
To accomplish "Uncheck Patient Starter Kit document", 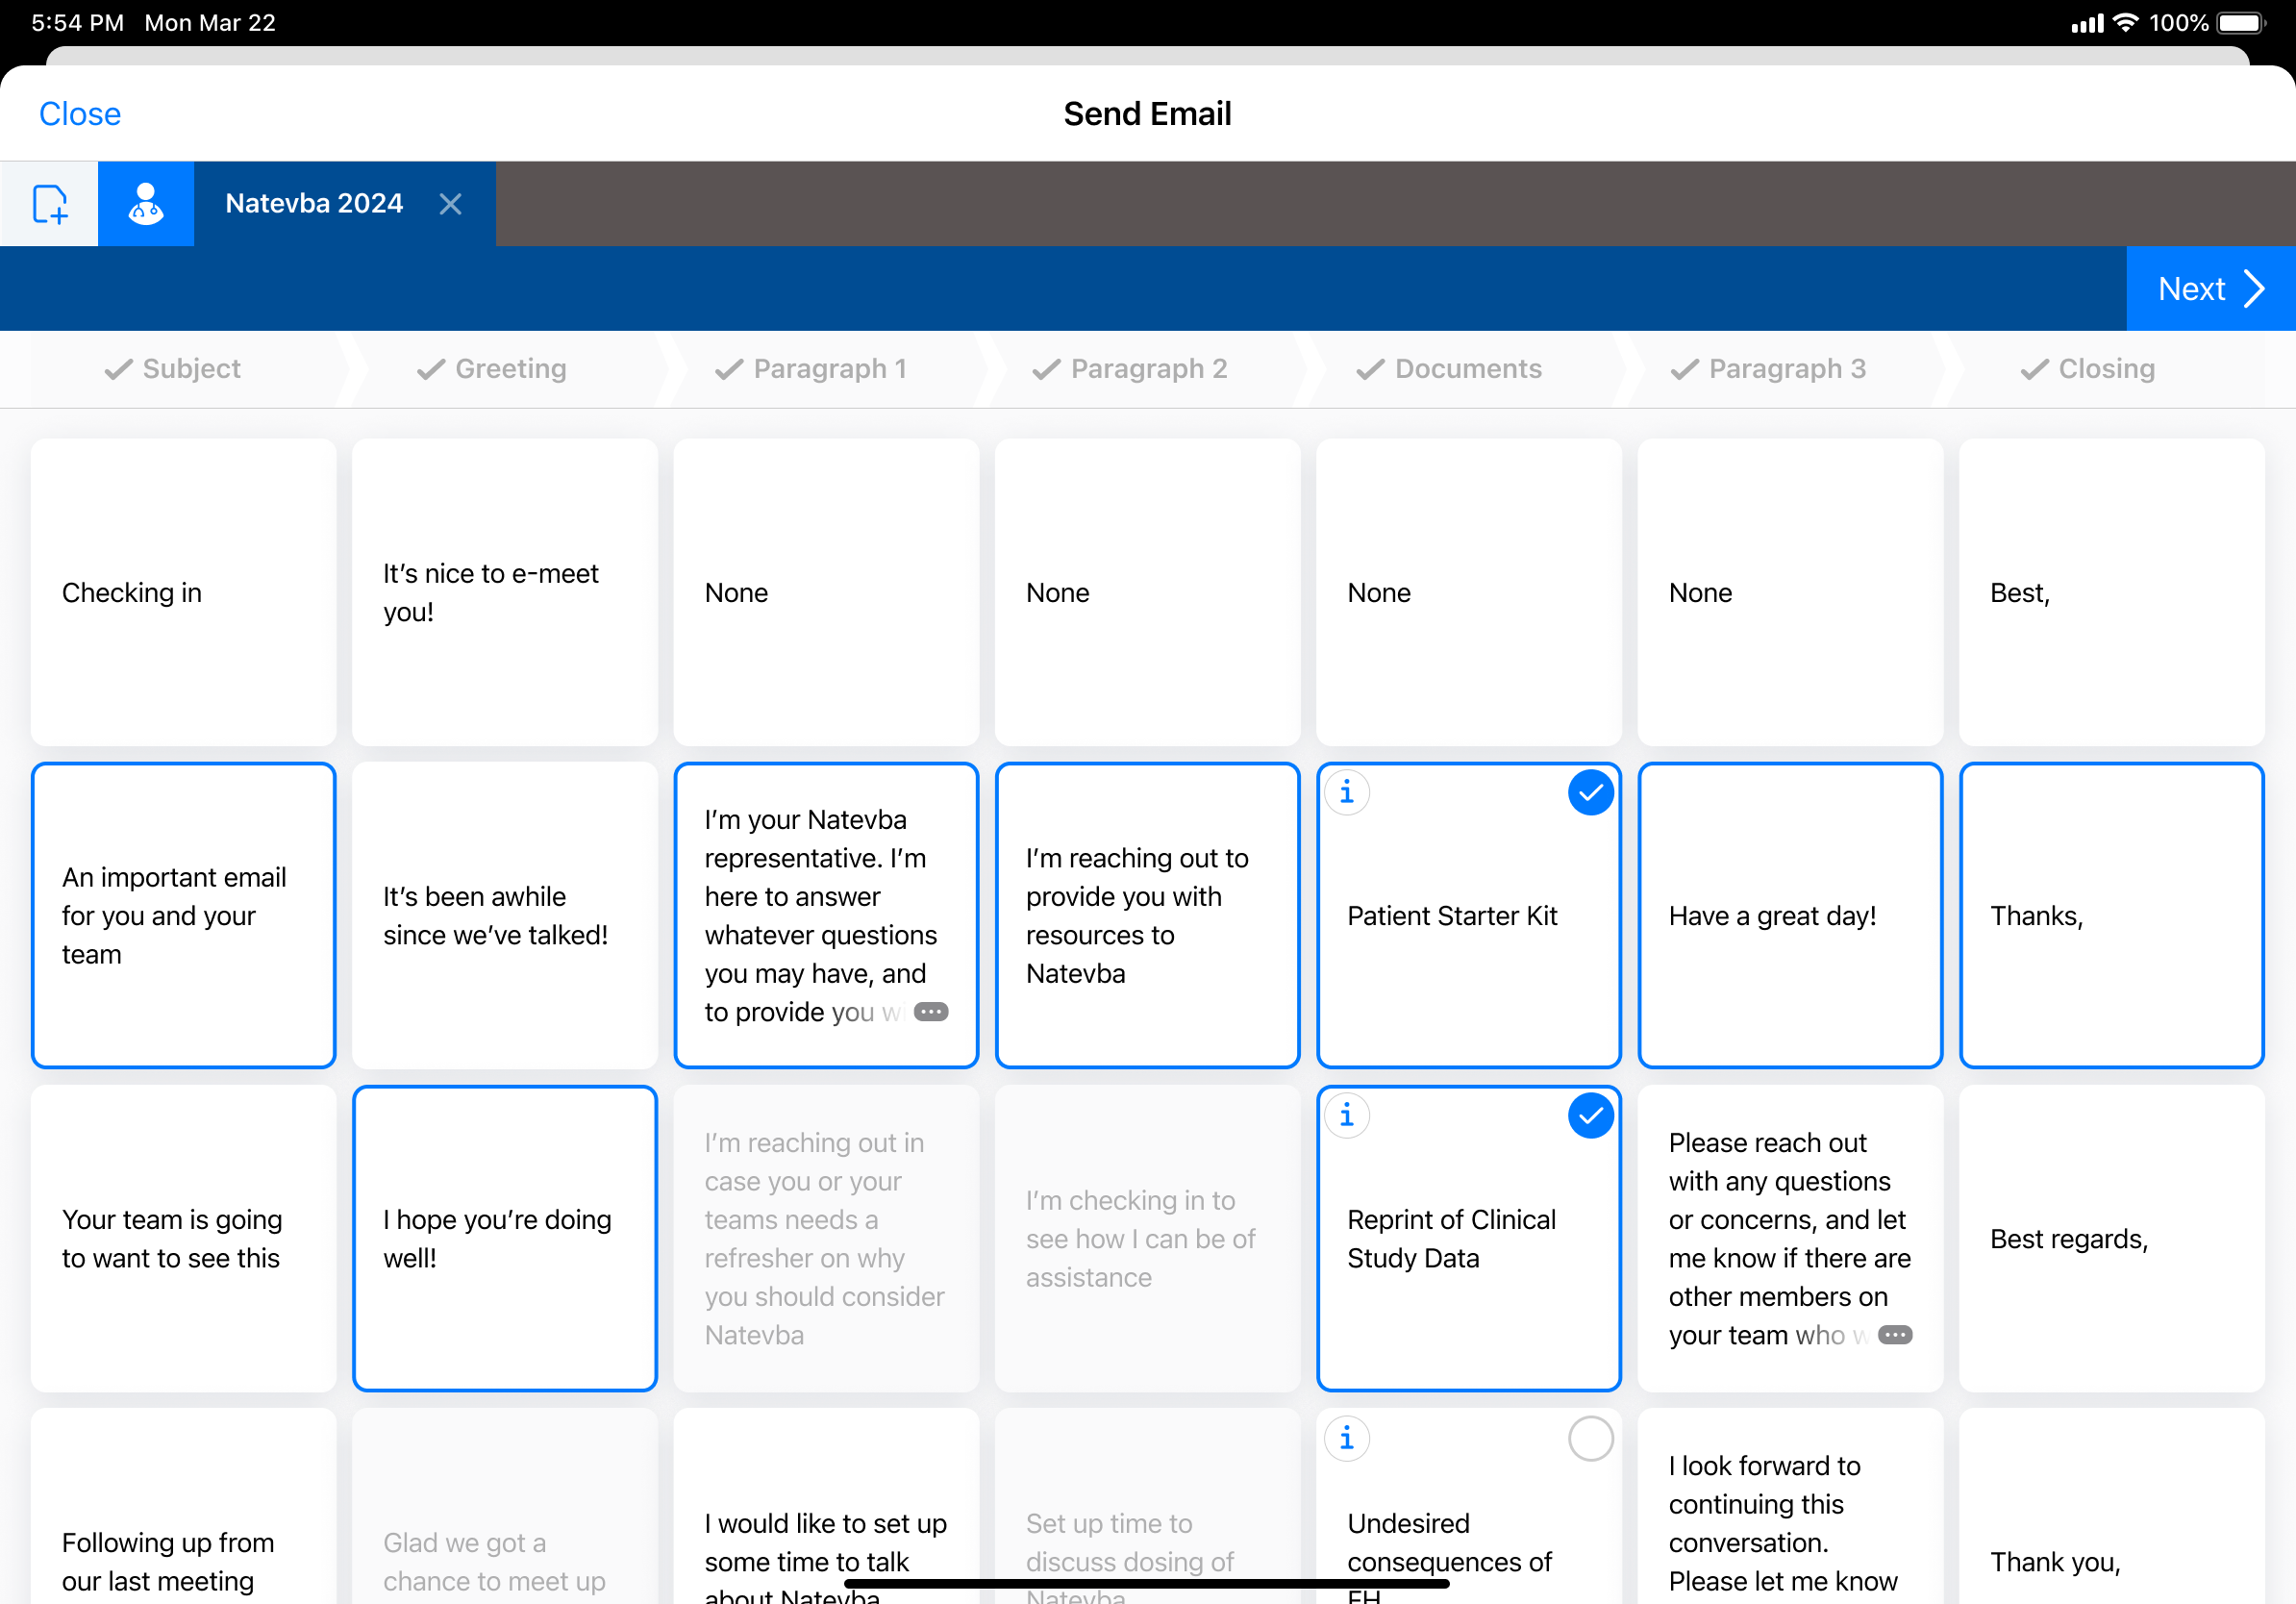I will tap(1590, 793).
